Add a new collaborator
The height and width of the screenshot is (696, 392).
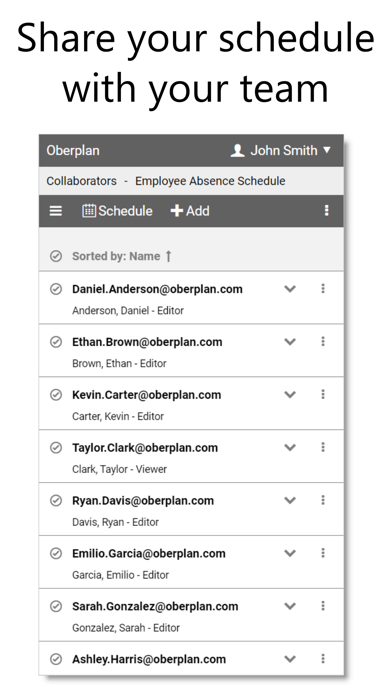tap(190, 211)
